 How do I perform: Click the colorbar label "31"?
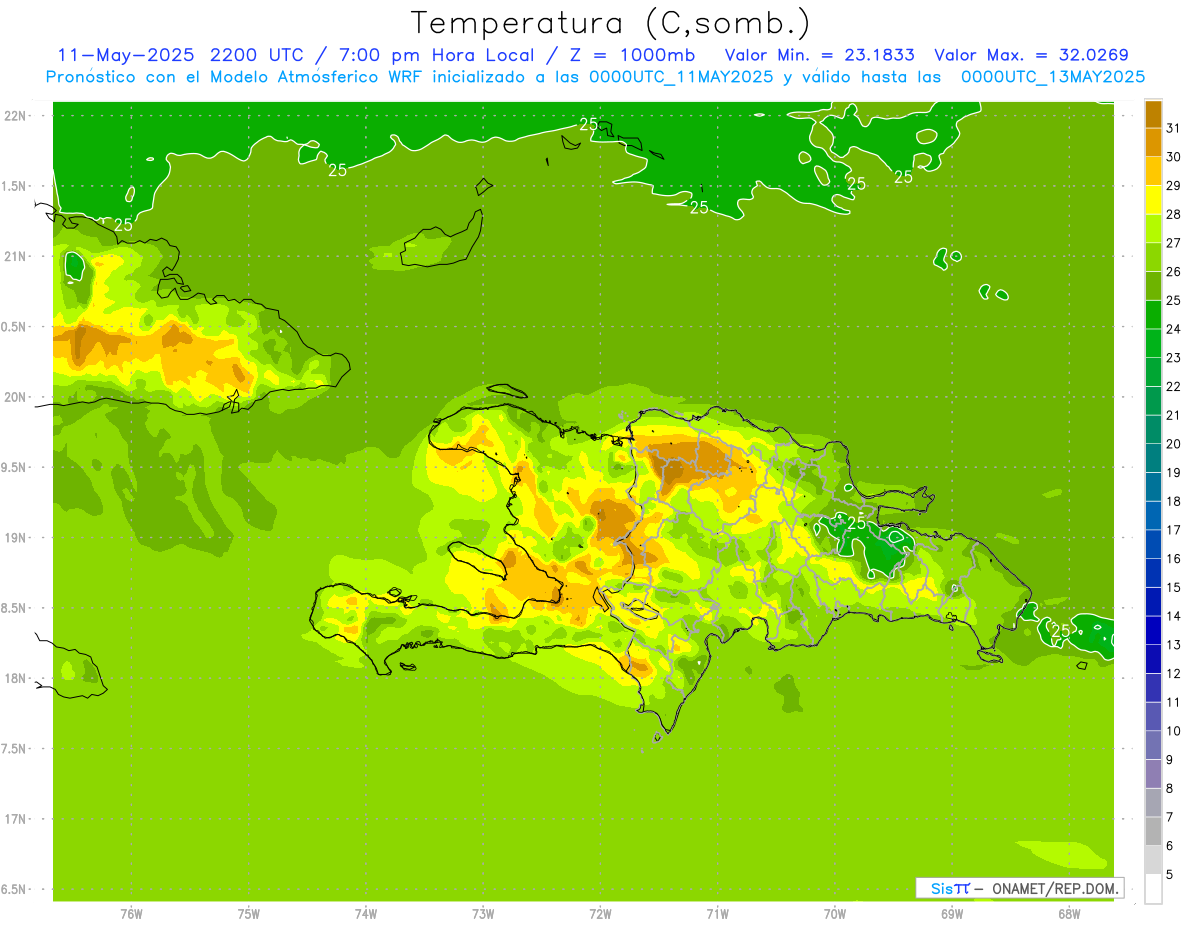pos(1174,128)
